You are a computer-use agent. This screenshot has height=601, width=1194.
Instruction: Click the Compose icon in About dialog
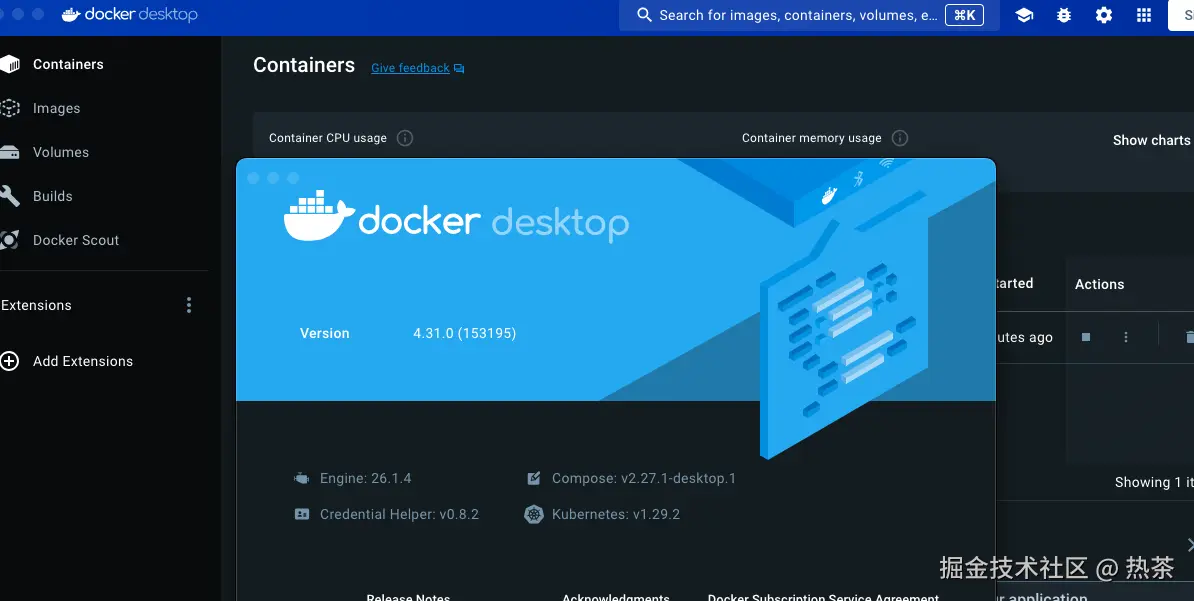pos(534,478)
